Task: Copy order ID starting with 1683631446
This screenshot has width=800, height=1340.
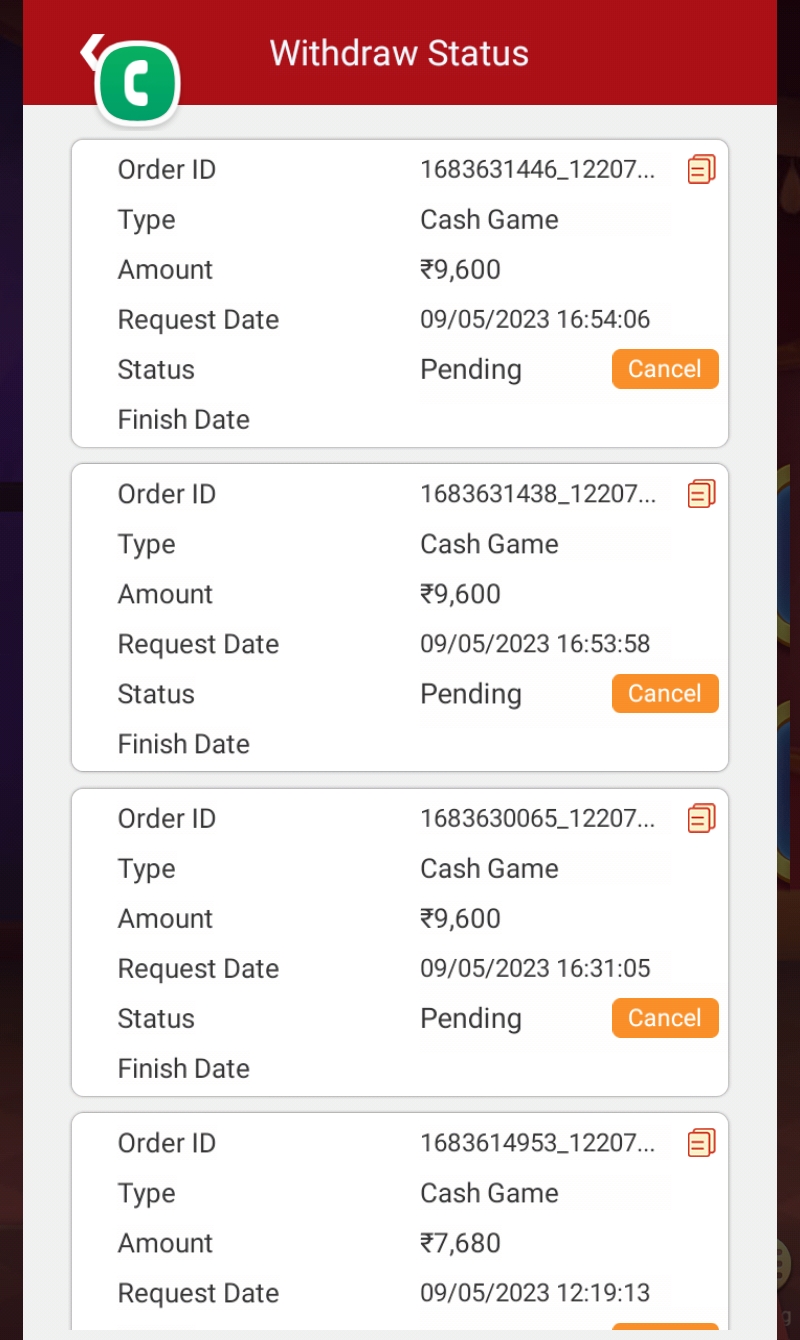Action: (701, 170)
